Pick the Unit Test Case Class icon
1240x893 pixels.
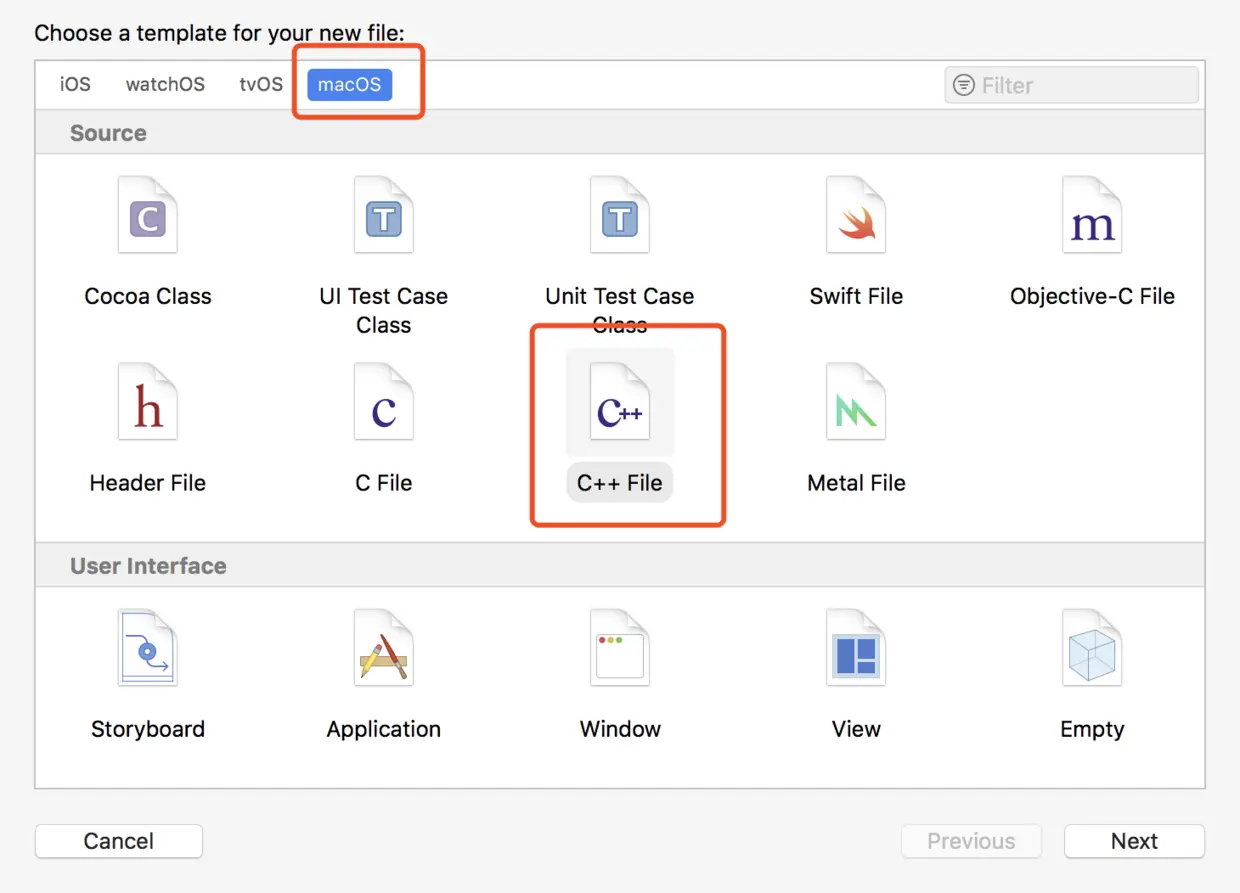coord(620,215)
